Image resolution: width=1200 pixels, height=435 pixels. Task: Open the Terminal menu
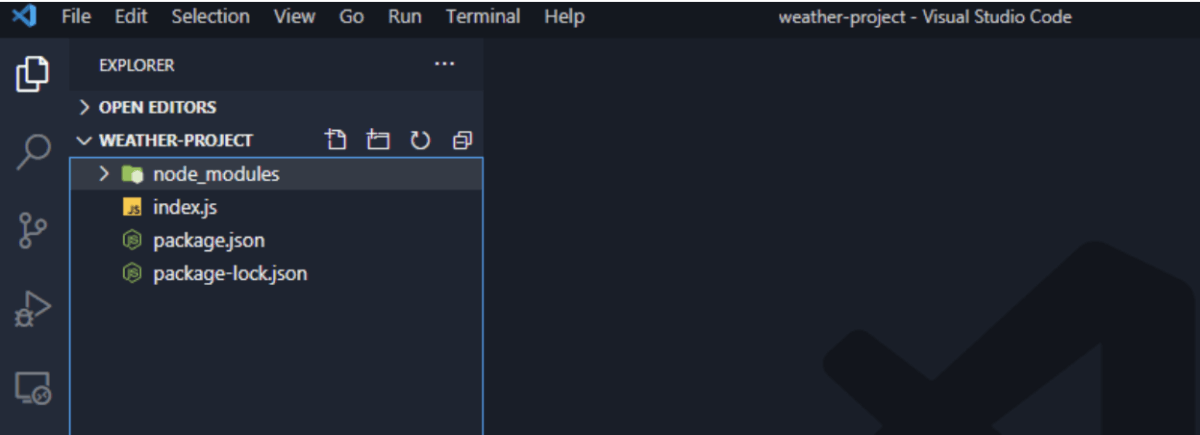483,16
